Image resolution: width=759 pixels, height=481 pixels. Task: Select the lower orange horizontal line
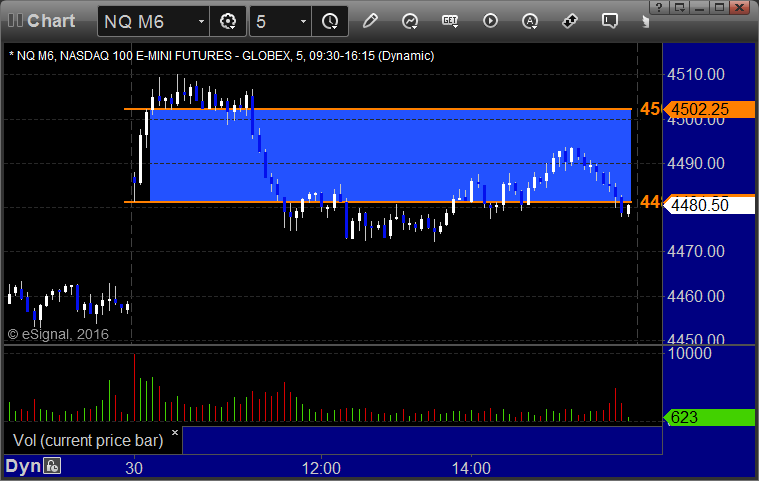[378, 201]
